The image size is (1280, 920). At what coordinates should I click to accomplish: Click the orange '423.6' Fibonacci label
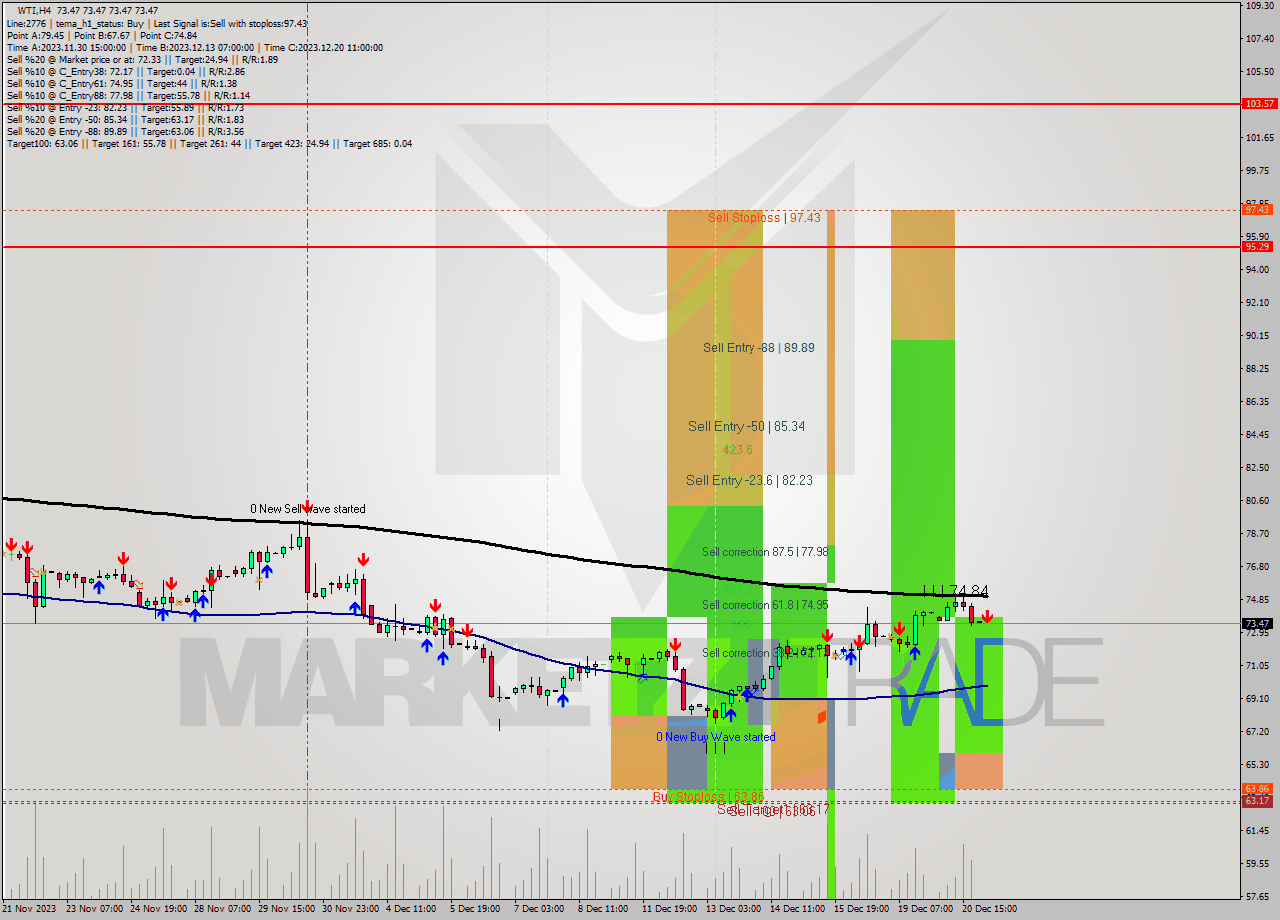(737, 450)
